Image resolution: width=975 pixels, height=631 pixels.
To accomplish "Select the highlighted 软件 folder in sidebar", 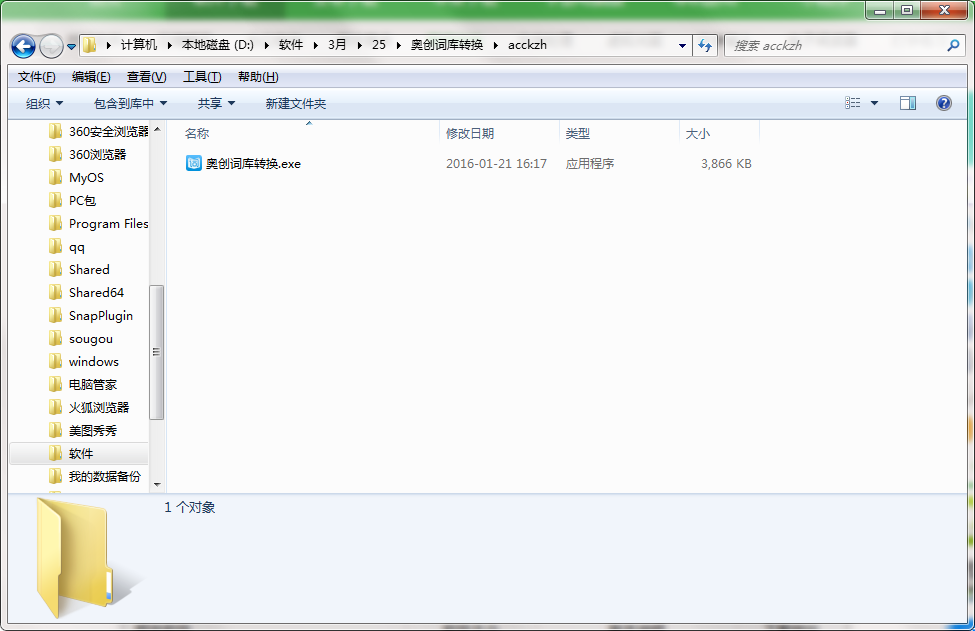I will (x=79, y=453).
